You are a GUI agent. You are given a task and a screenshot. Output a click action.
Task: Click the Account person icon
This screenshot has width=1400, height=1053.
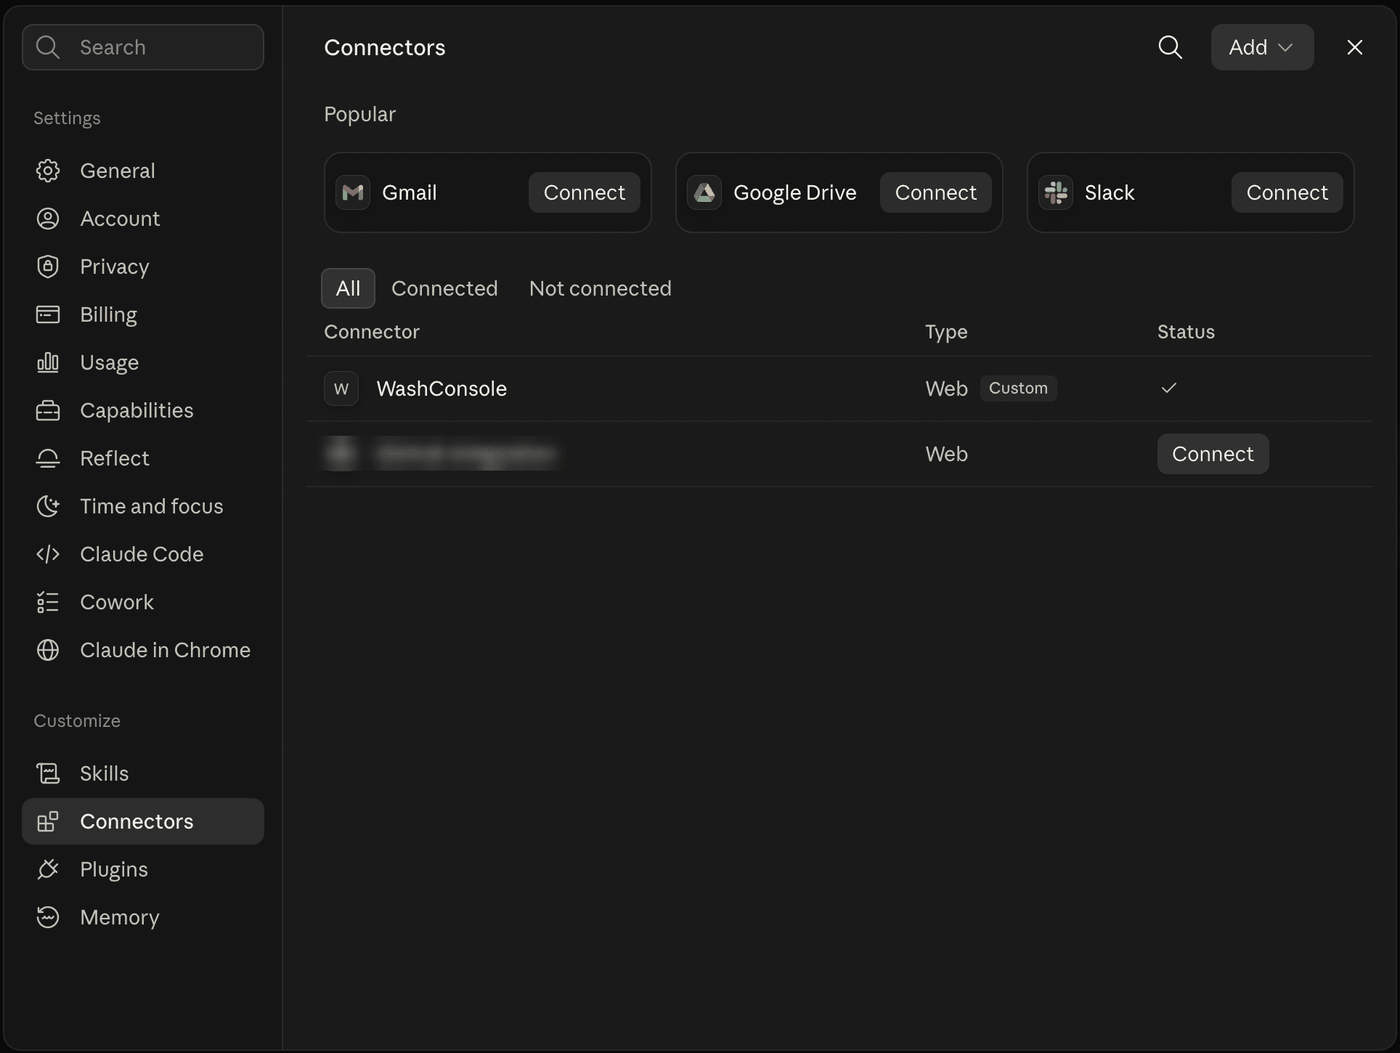pyautogui.click(x=48, y=219)
